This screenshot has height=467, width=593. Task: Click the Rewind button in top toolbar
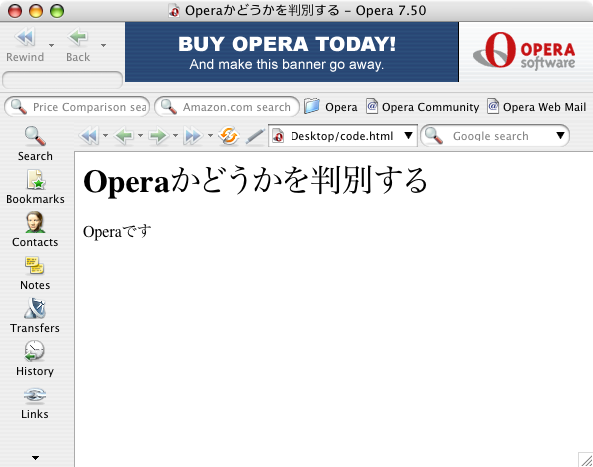pyautogui.click(x=25, y=45)
